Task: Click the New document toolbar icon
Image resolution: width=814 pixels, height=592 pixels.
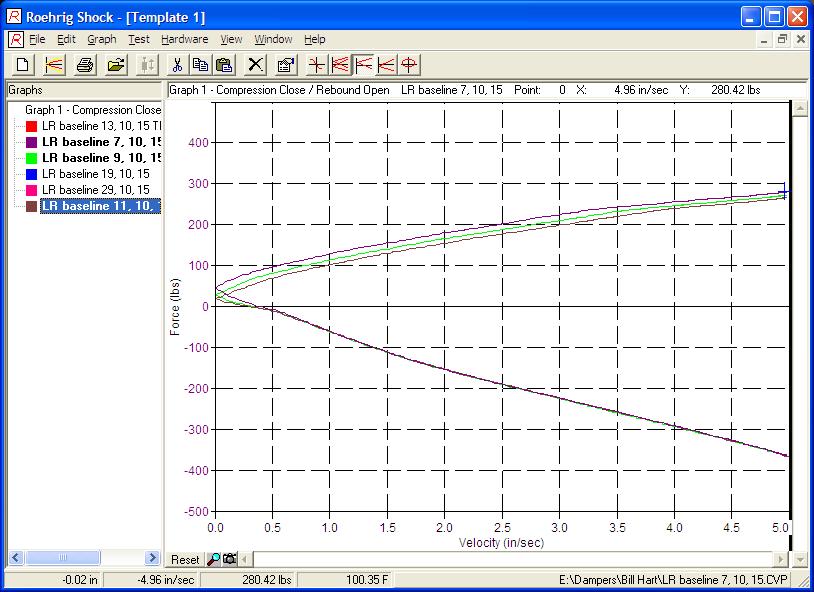Action: (23, 65)
